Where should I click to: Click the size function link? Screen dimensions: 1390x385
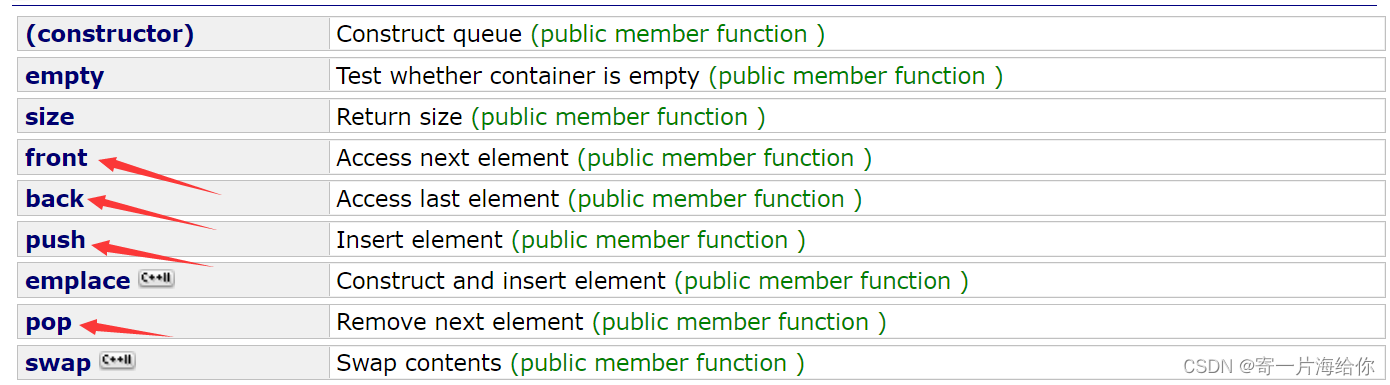50,117
